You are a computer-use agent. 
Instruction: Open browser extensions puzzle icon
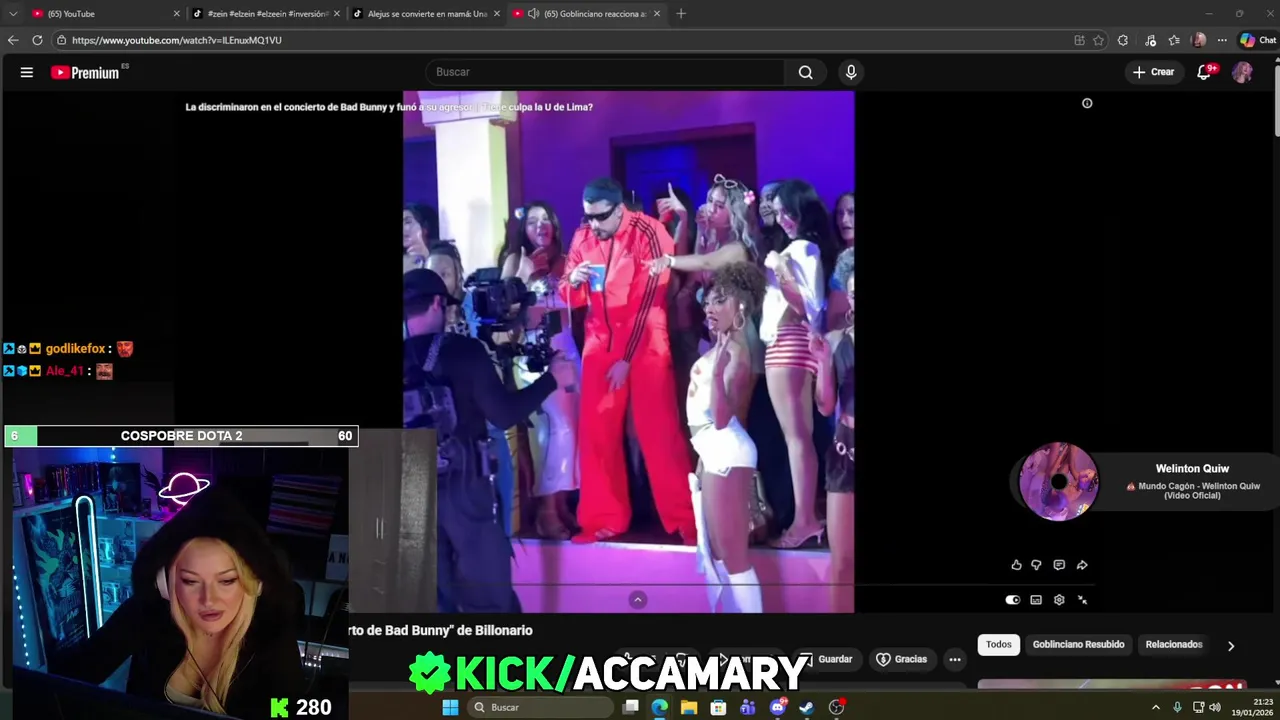coord(1123,40)
